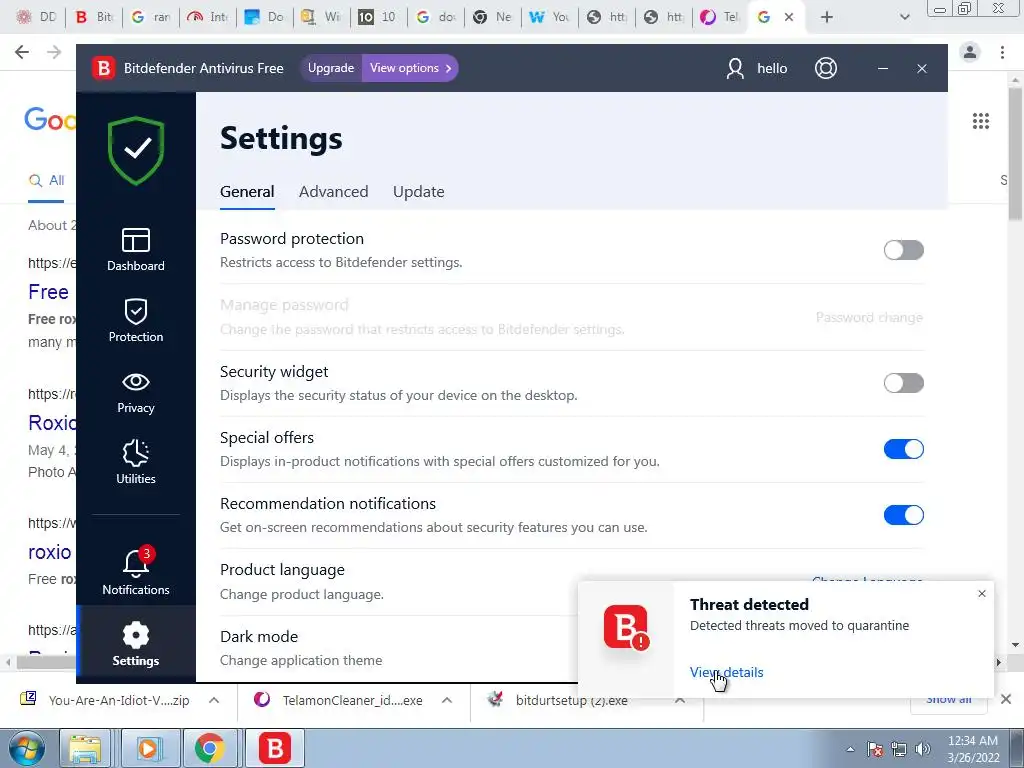Select the Wikipedia W browser tab
Screen dimensions: 1024x768
[x=550, y=17]
